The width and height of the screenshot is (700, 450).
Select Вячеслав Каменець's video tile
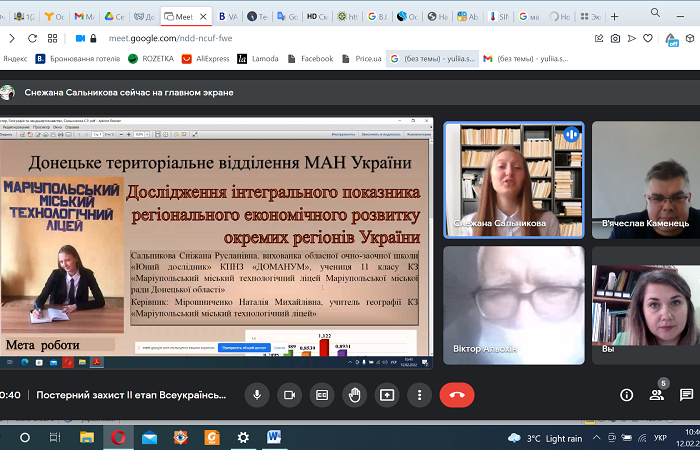[645, 178]
